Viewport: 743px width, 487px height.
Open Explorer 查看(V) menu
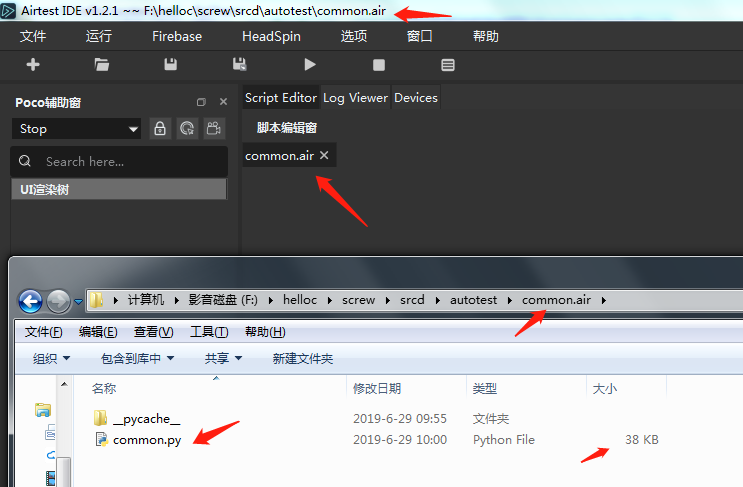point(154,332)
